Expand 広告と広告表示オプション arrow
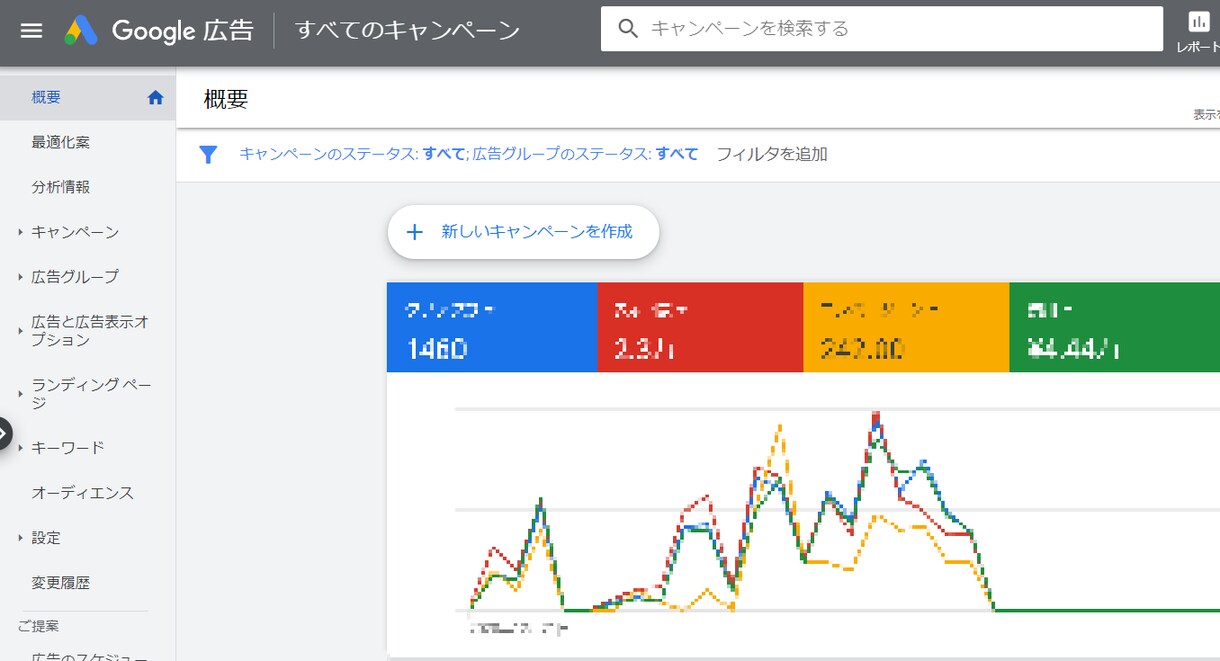 coord(20,331)
